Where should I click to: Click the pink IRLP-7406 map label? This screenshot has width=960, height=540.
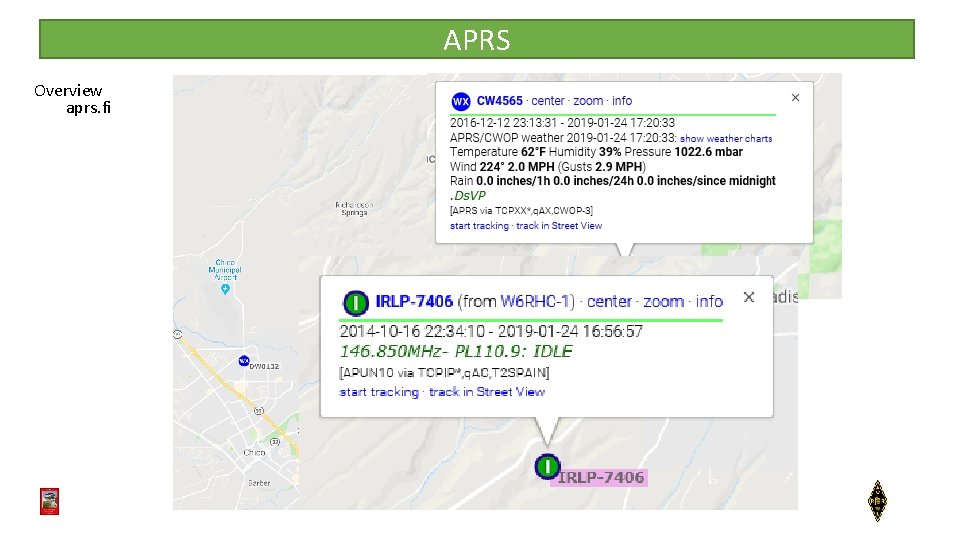(x=601, y=478)
